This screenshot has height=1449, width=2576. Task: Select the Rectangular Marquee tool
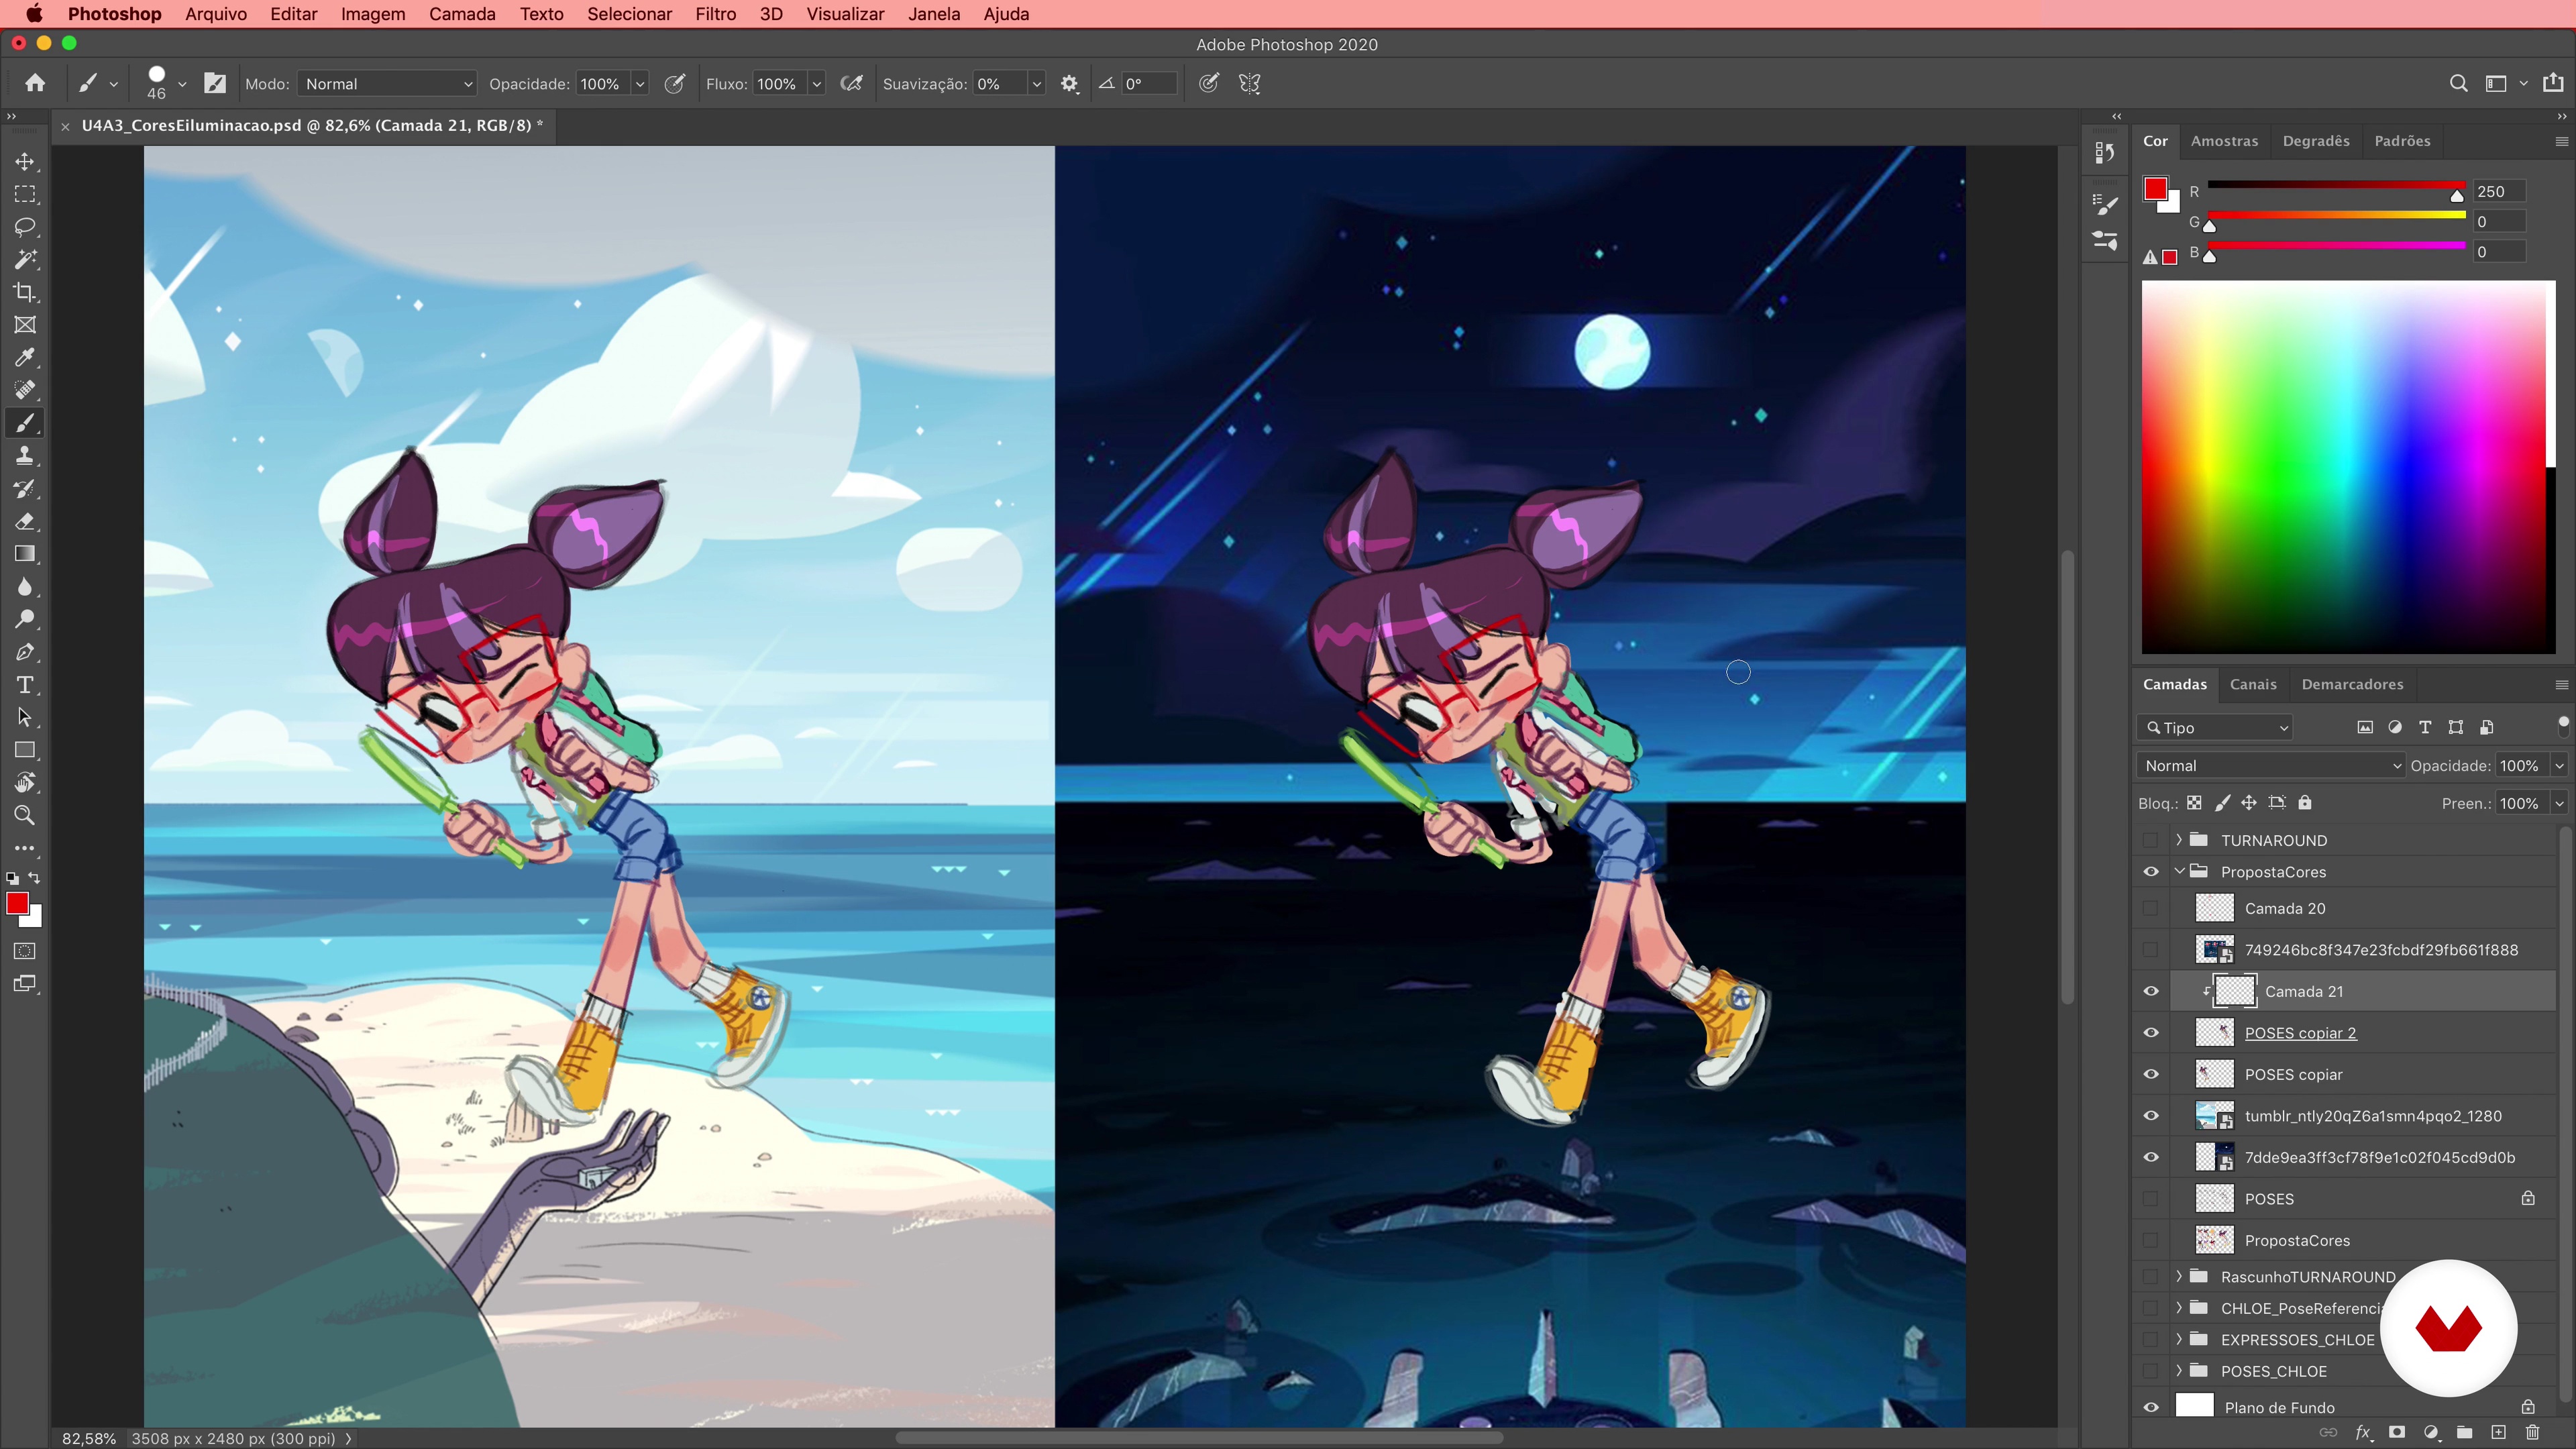click(25, 194)
